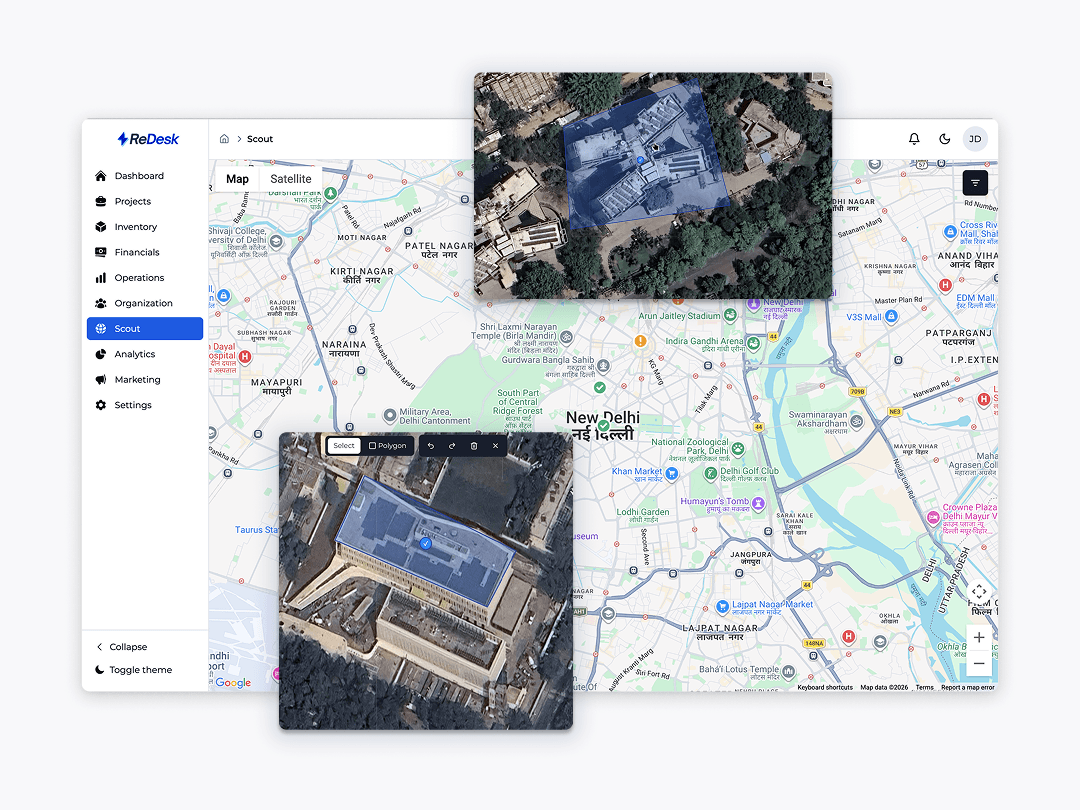The image size is (1080, 810).
Task: Click the Projects briefcase icon
Action: 101,201
